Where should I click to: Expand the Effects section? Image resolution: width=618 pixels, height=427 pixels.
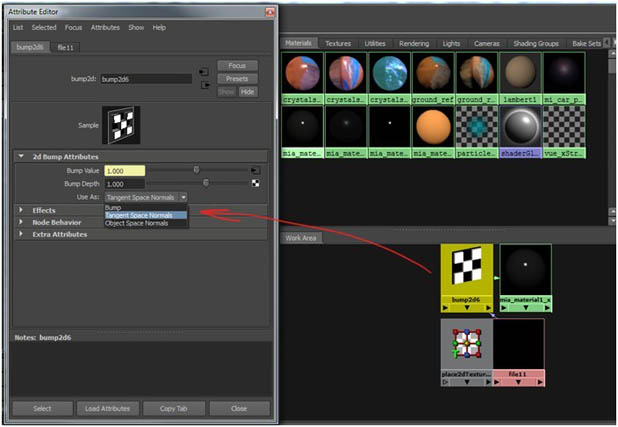[x=21, y=210]
